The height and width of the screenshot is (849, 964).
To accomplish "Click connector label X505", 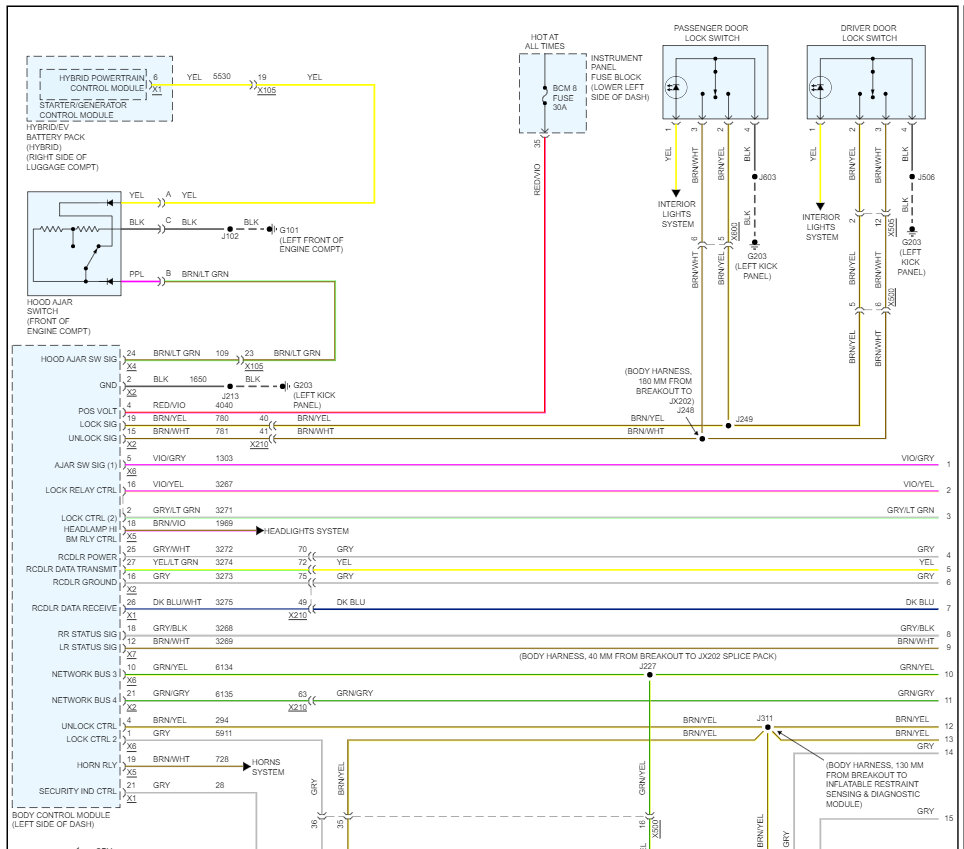I will click(x=891, y=227).
